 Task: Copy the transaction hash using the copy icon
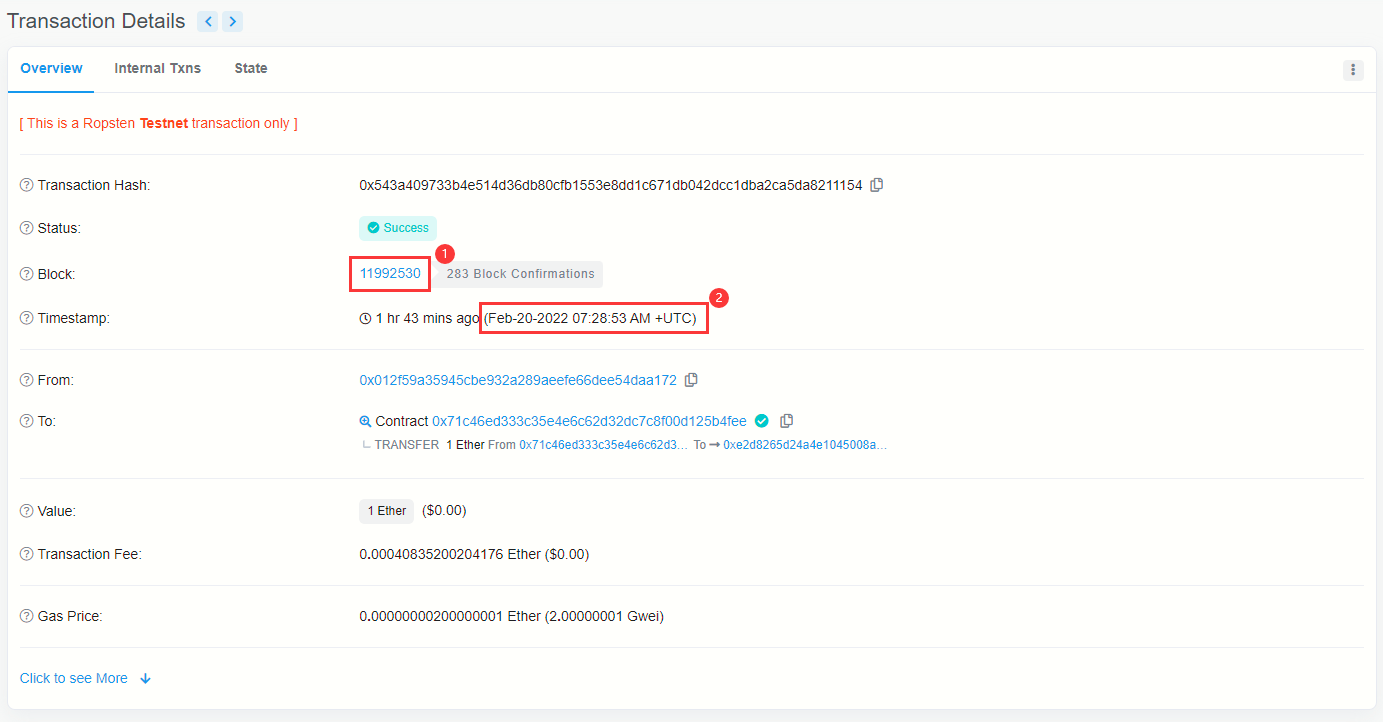point(877,185)
